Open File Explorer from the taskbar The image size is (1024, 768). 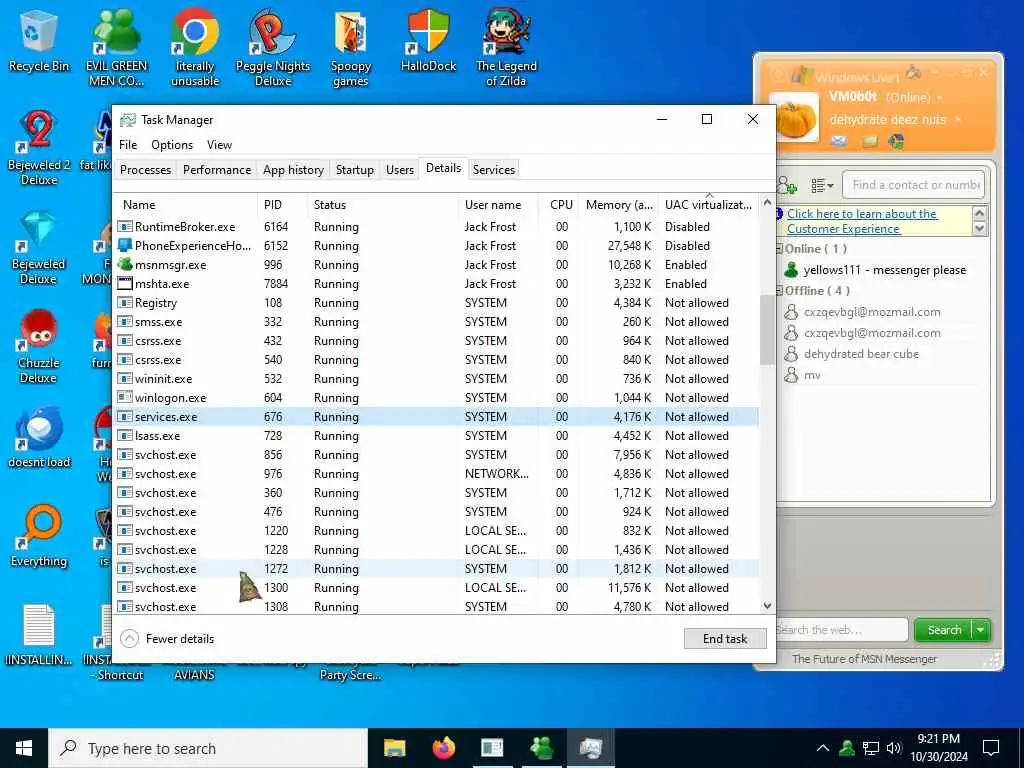click(x=394, y=748)
